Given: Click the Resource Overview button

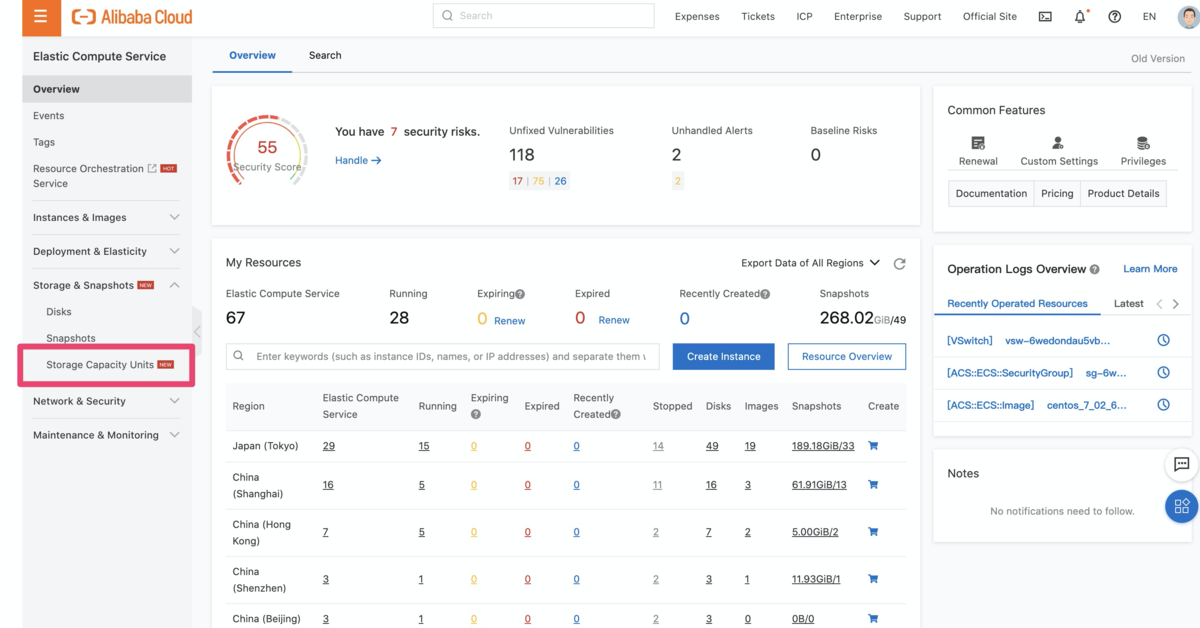Looking at the screenshot, I should tap(847, 356).
